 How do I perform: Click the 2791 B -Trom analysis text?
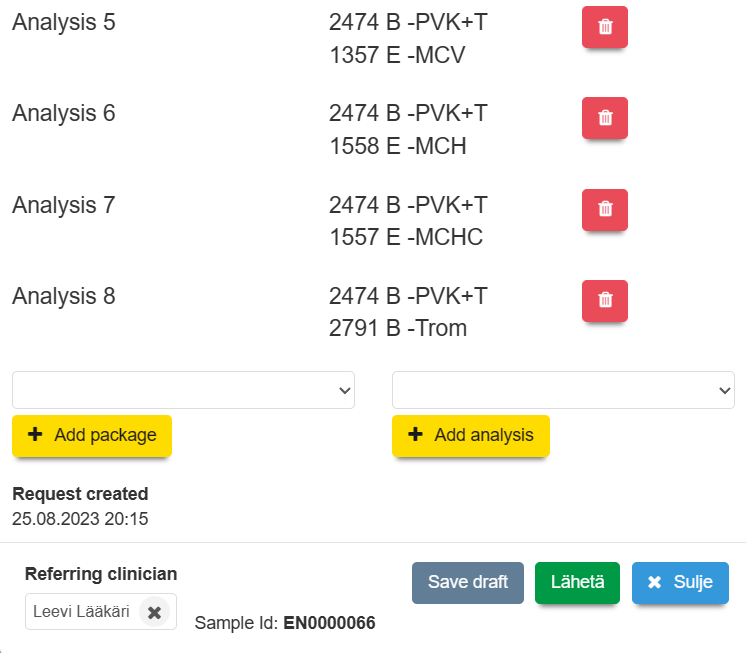[x=397, y=328]
